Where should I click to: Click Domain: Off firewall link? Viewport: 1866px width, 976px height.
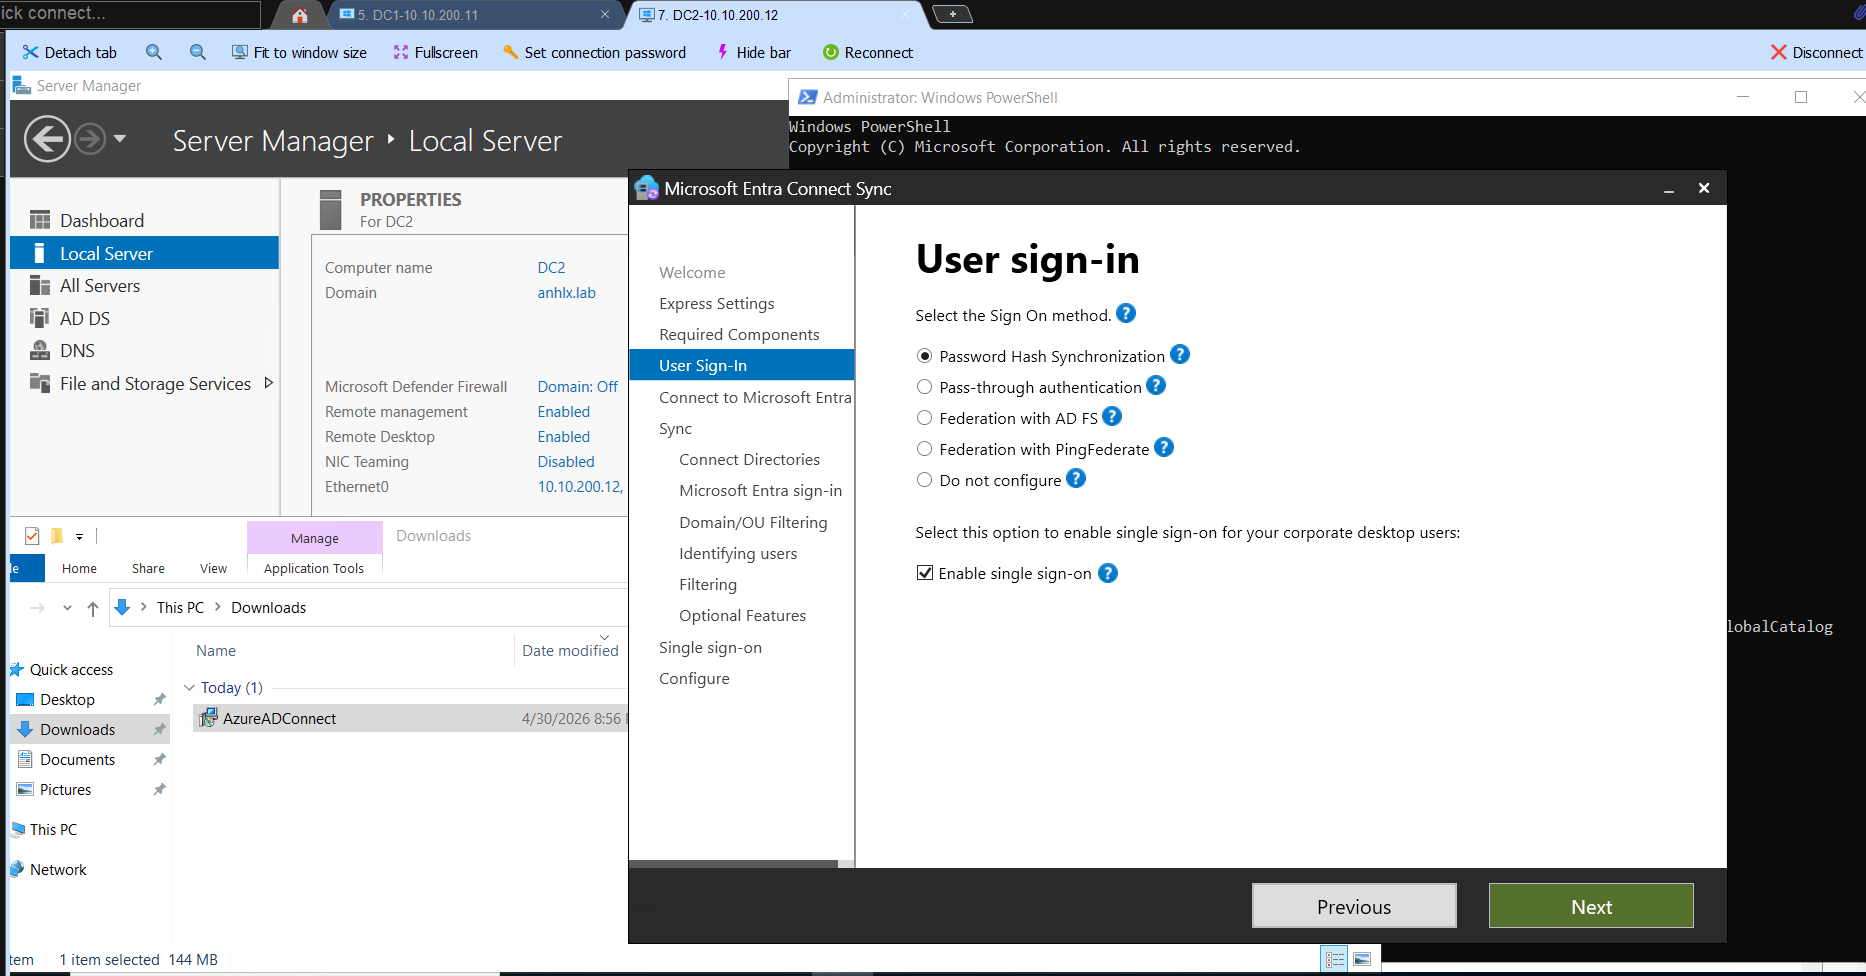click(577, 387)
